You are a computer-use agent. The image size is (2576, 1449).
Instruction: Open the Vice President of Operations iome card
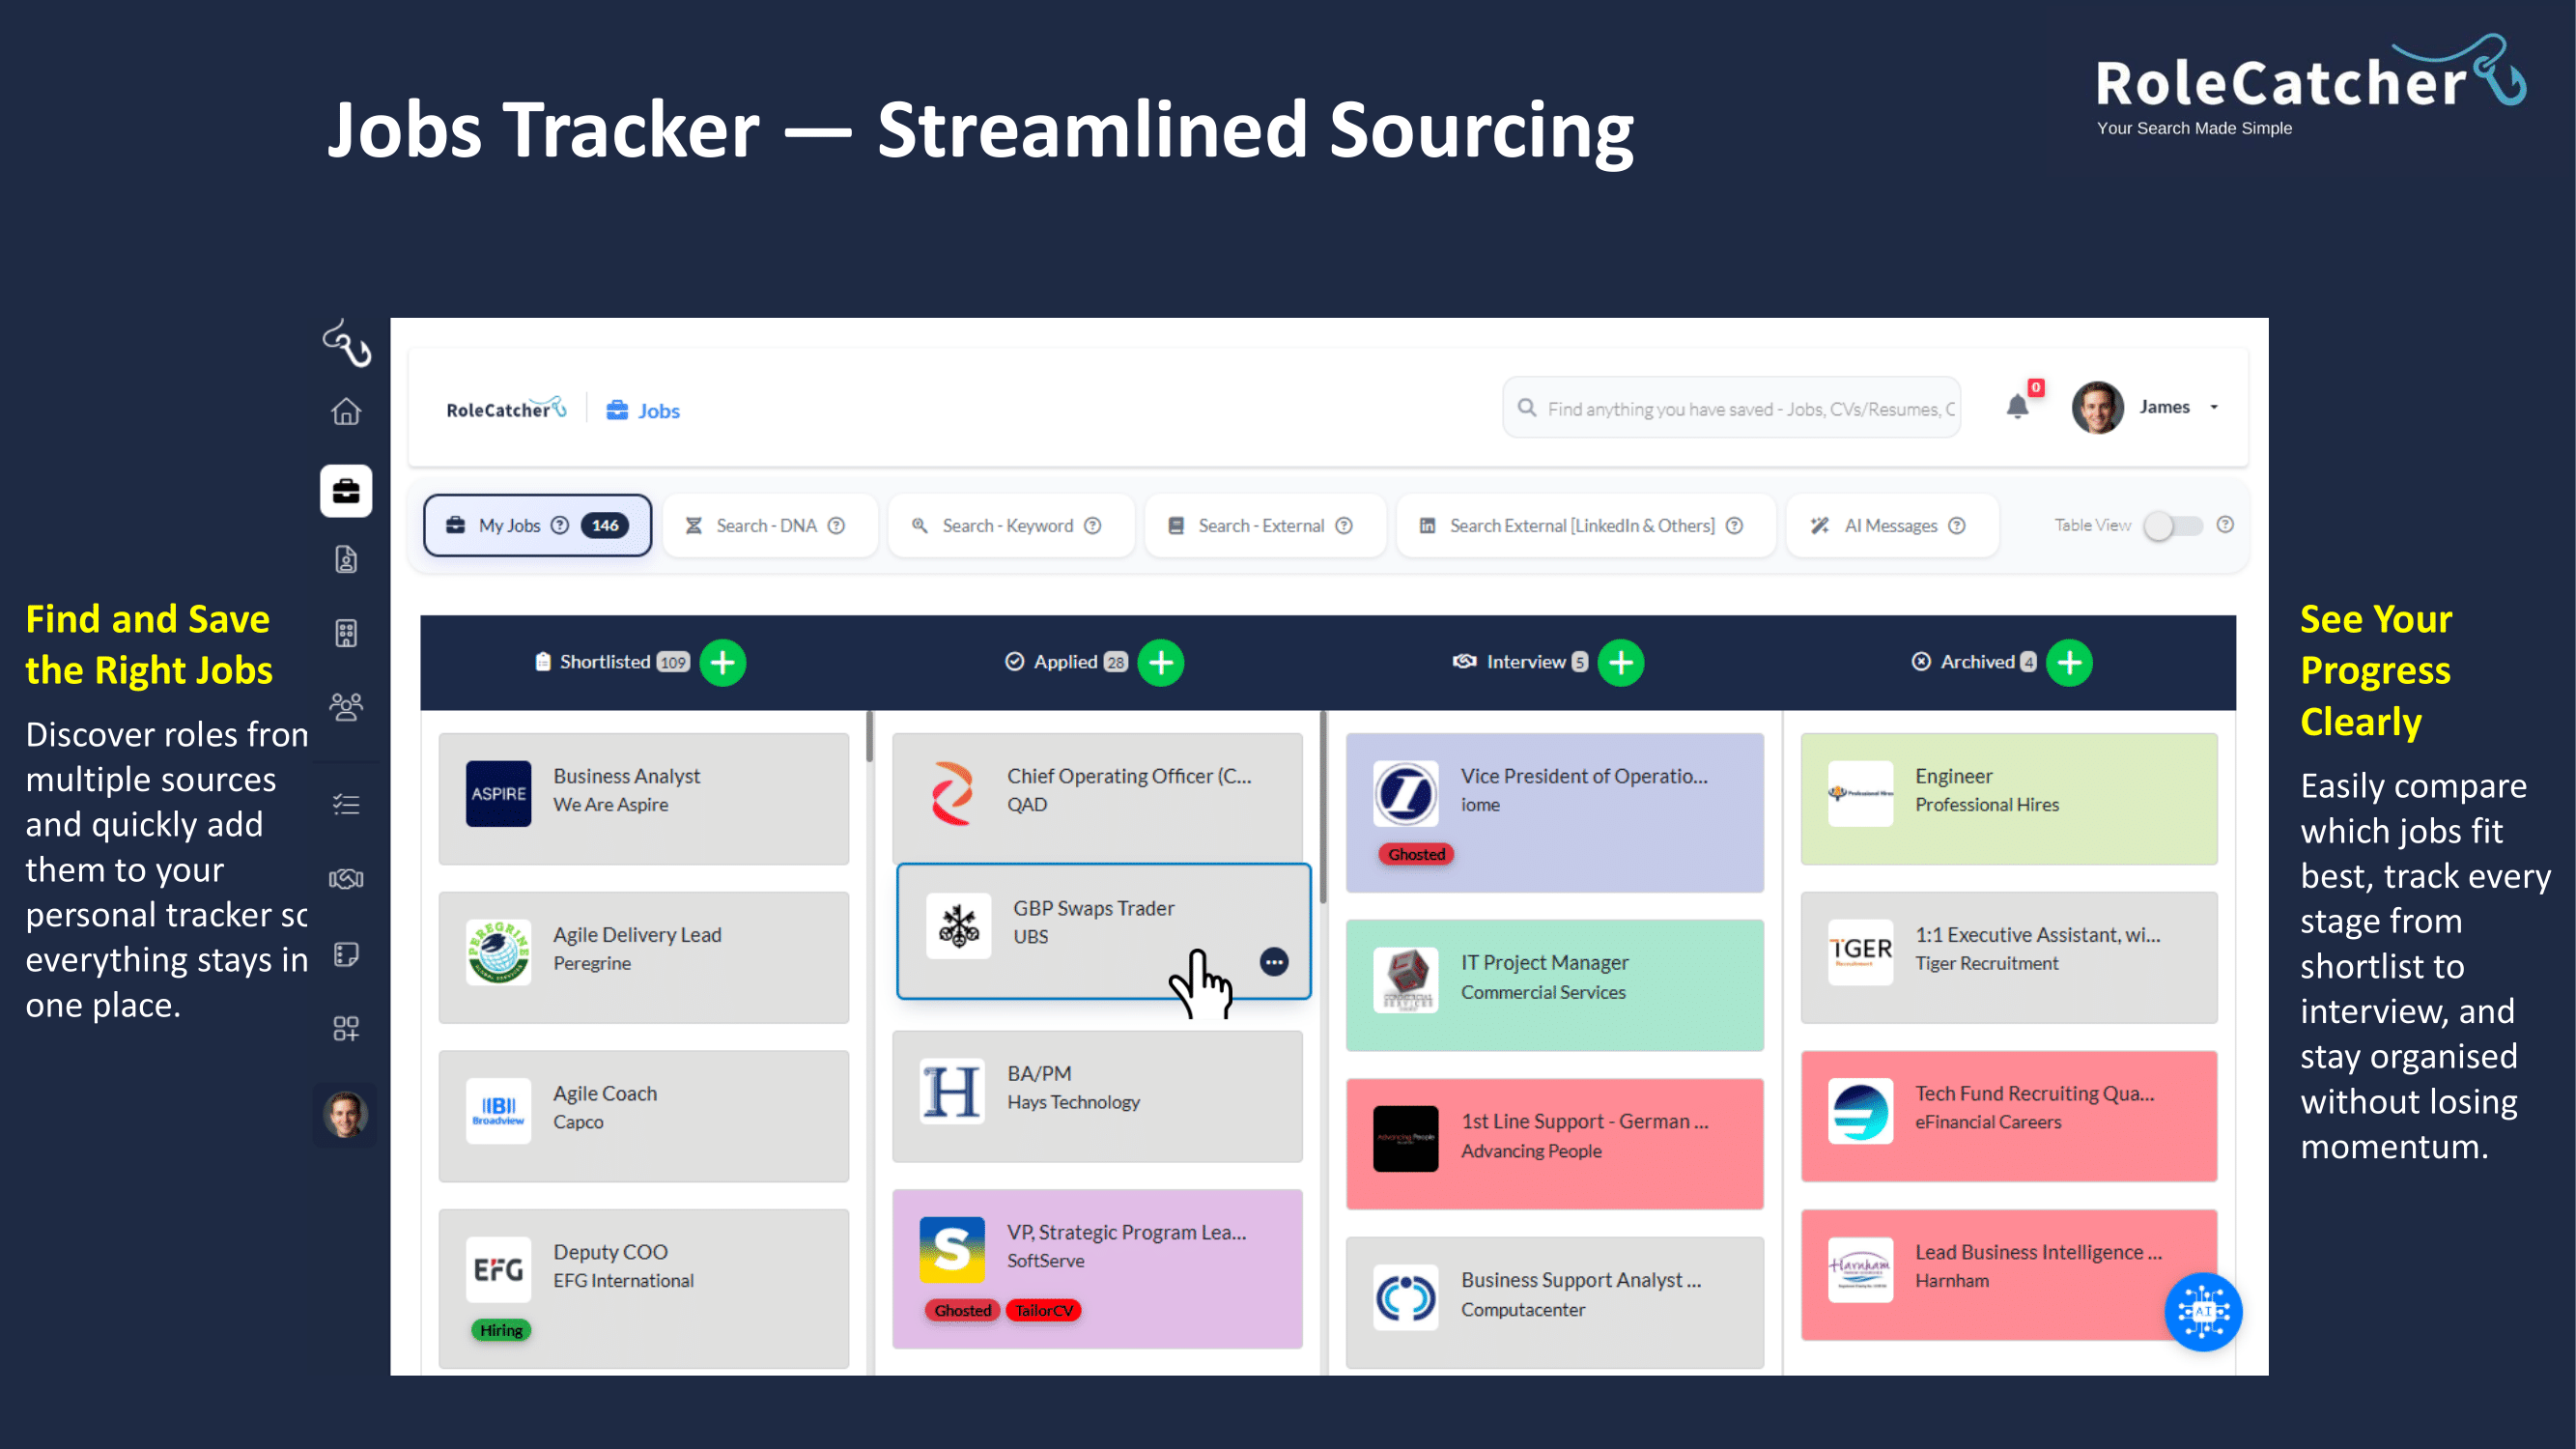click(x=1555, y=812)
